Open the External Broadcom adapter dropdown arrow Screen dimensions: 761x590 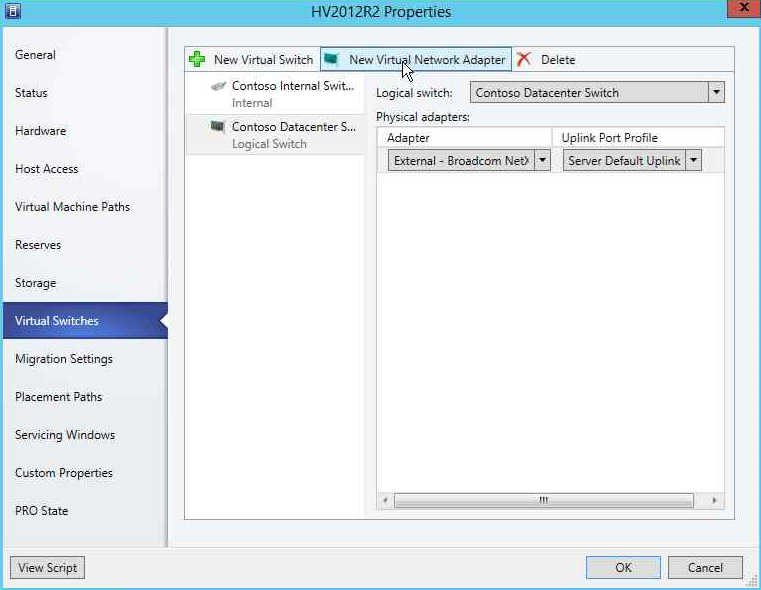[x=542, y=160]
